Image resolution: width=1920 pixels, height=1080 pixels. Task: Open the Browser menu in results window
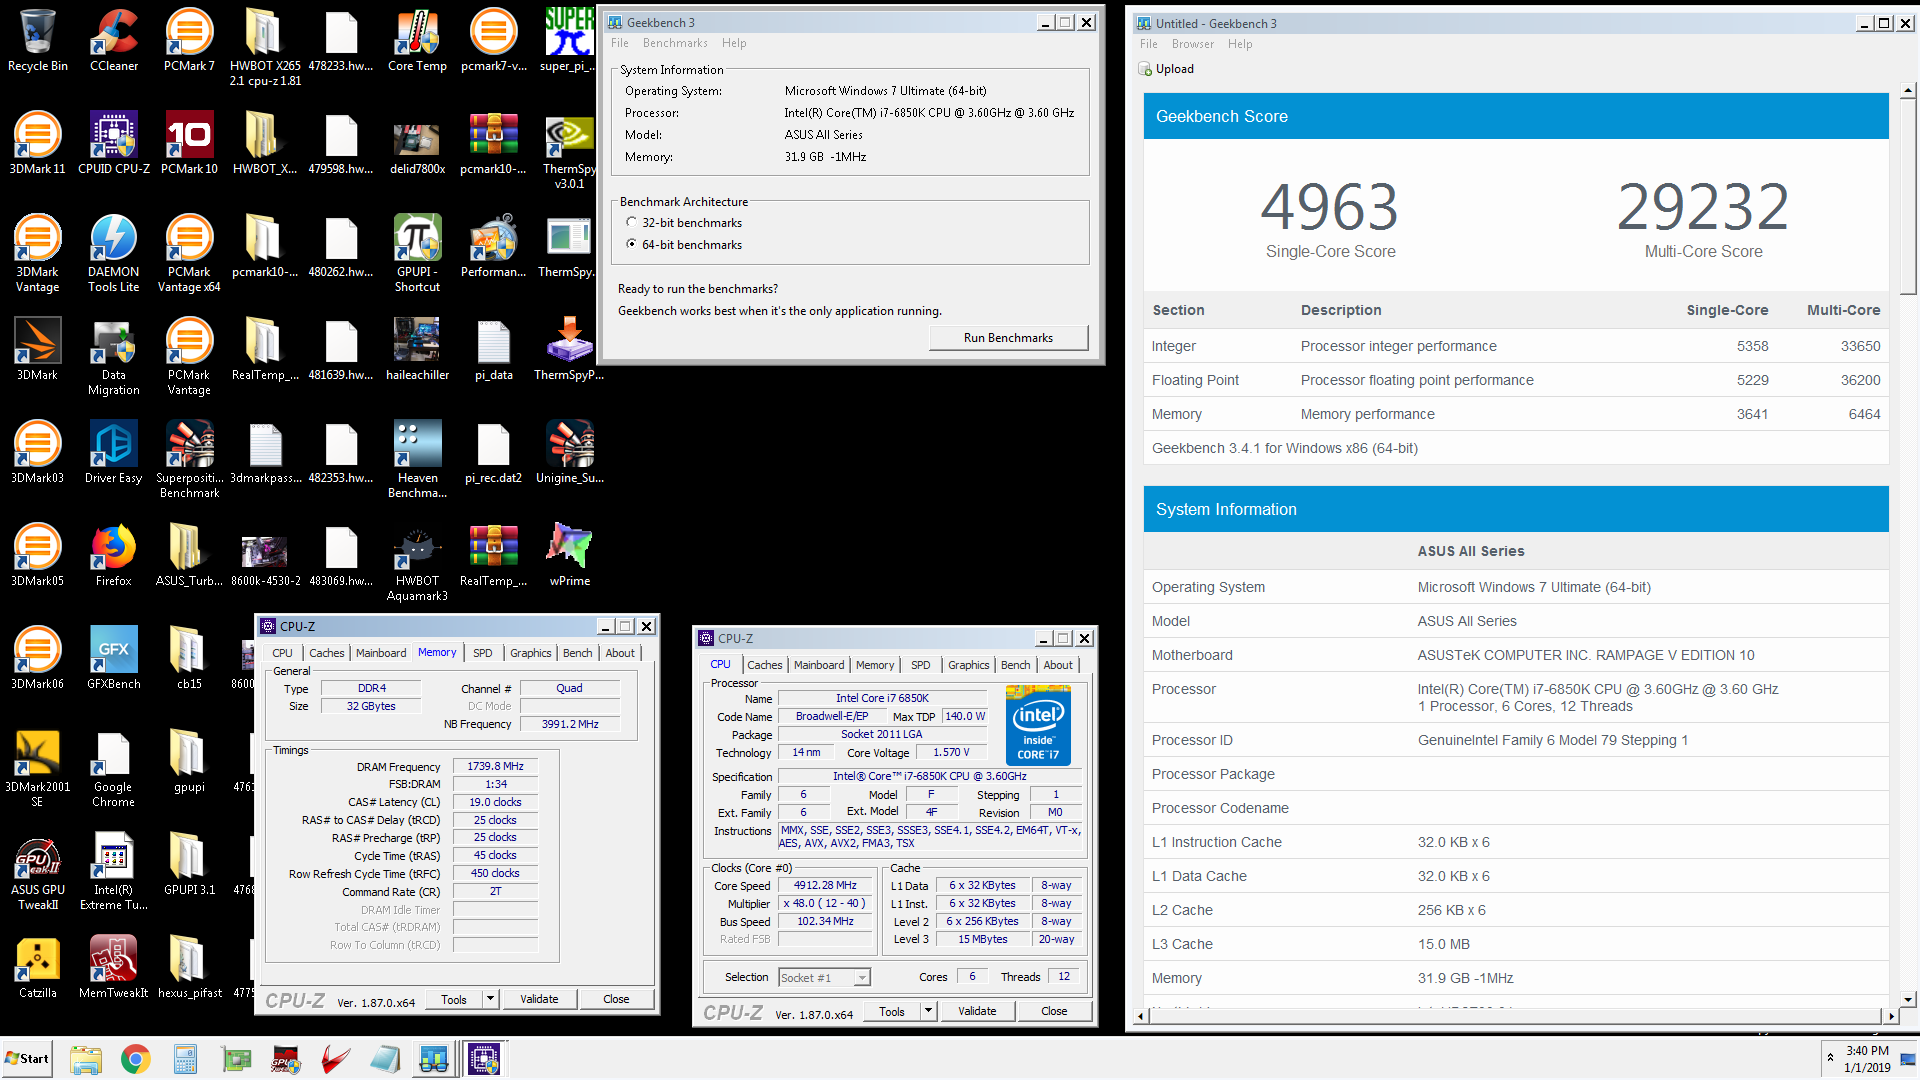(x=1193, y=44)
